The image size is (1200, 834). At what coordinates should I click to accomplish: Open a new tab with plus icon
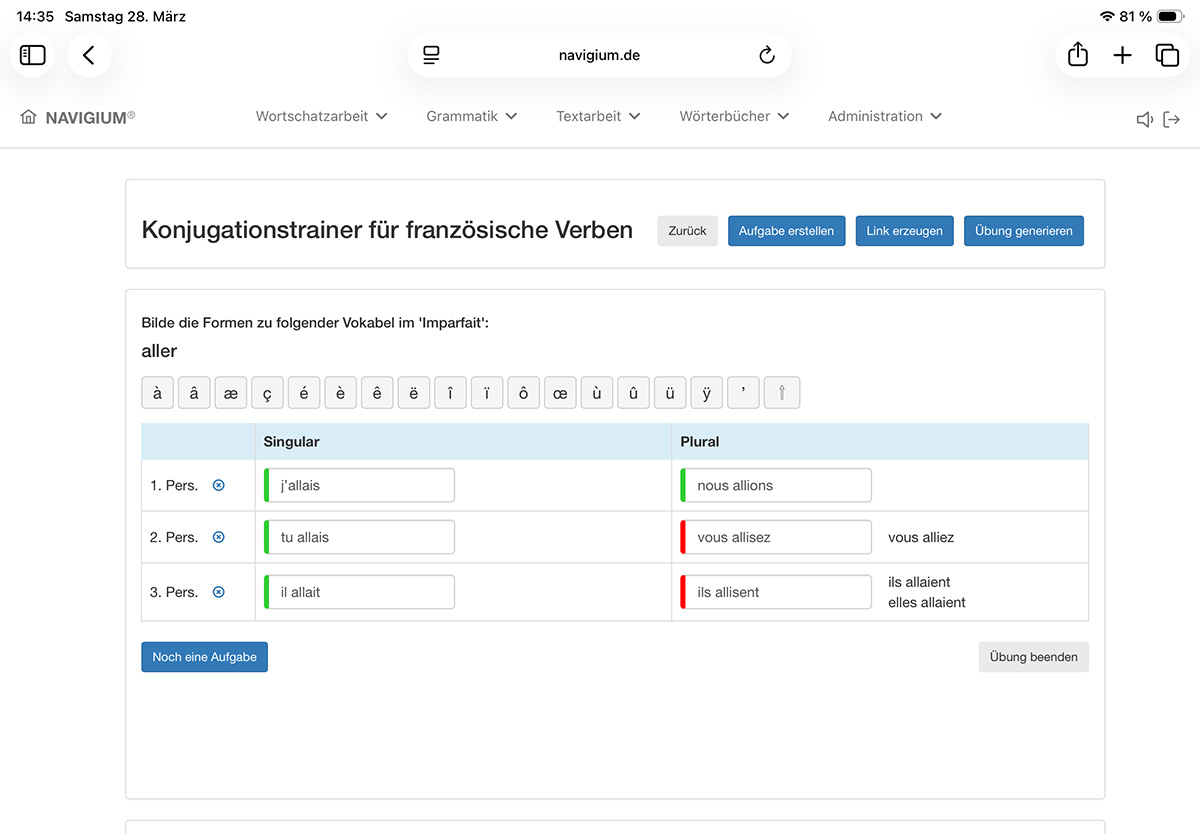1122,55
